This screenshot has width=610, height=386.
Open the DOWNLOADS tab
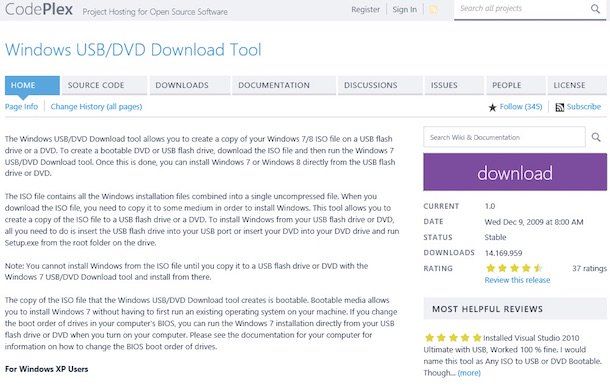click(190, 85)
